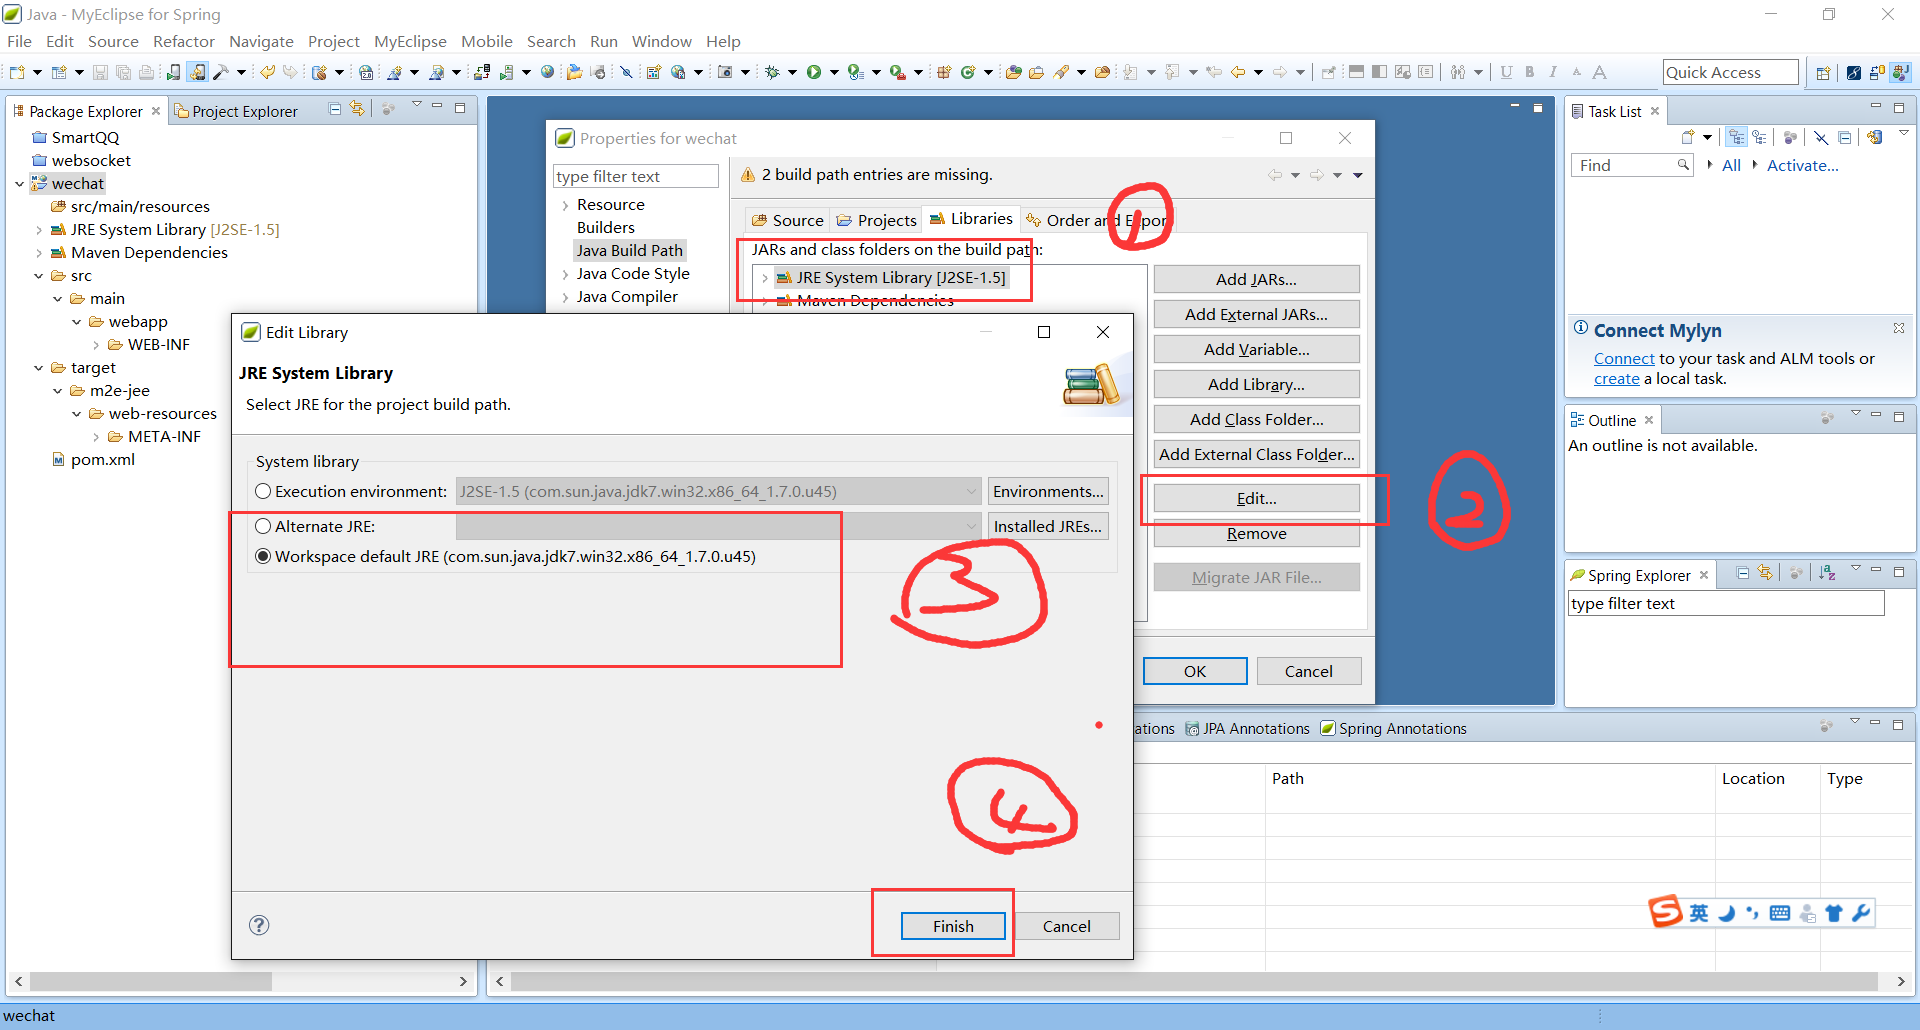Click the help question mark icon
1920x1030 pixels.
pyautogui.click(x=259, y=925)
